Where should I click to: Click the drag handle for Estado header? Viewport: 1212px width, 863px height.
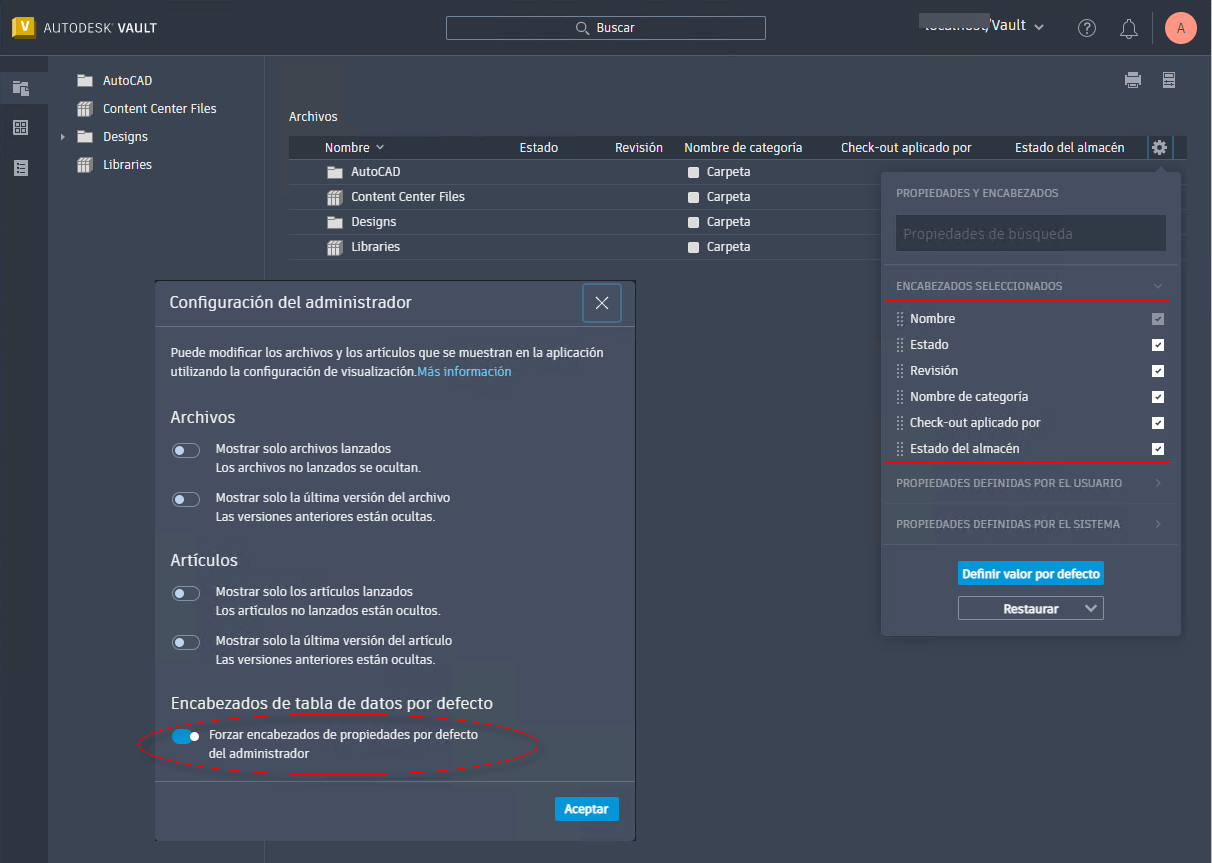900,345
